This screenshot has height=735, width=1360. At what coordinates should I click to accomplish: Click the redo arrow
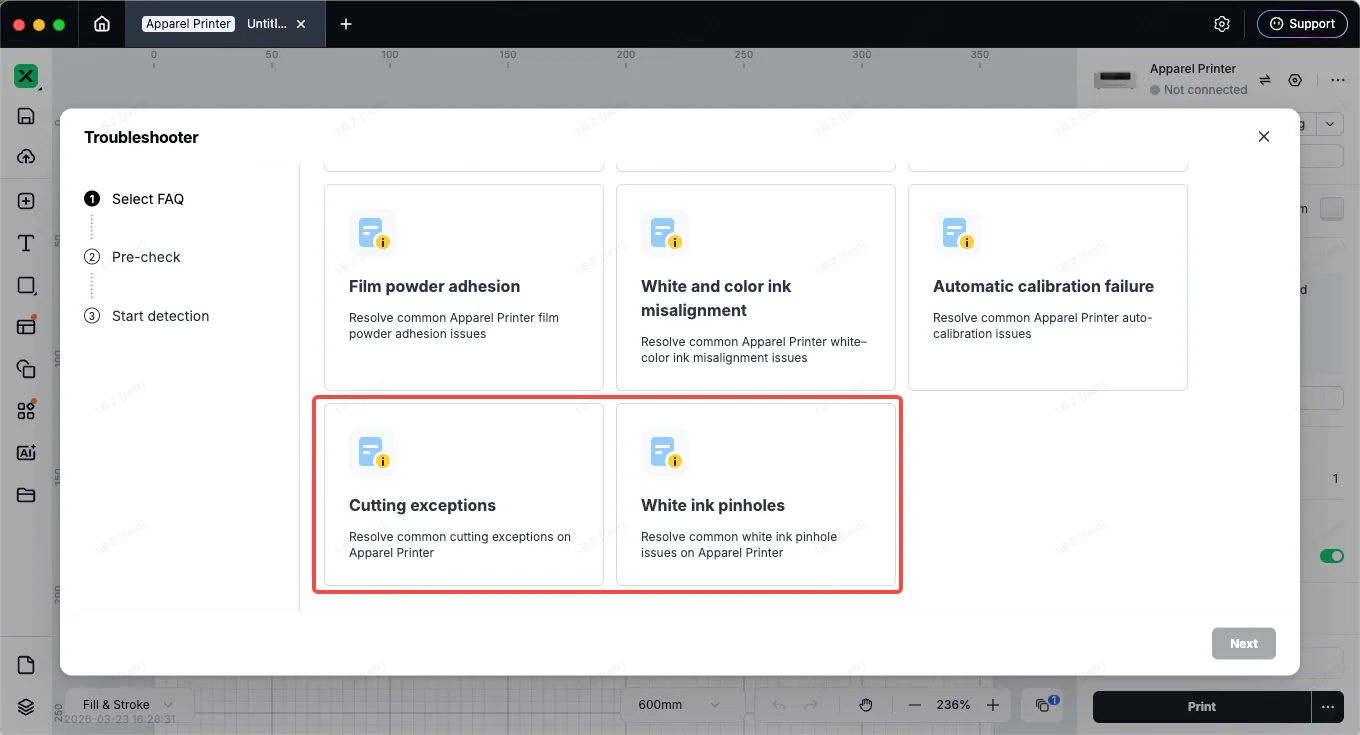(x=811, y=705)
